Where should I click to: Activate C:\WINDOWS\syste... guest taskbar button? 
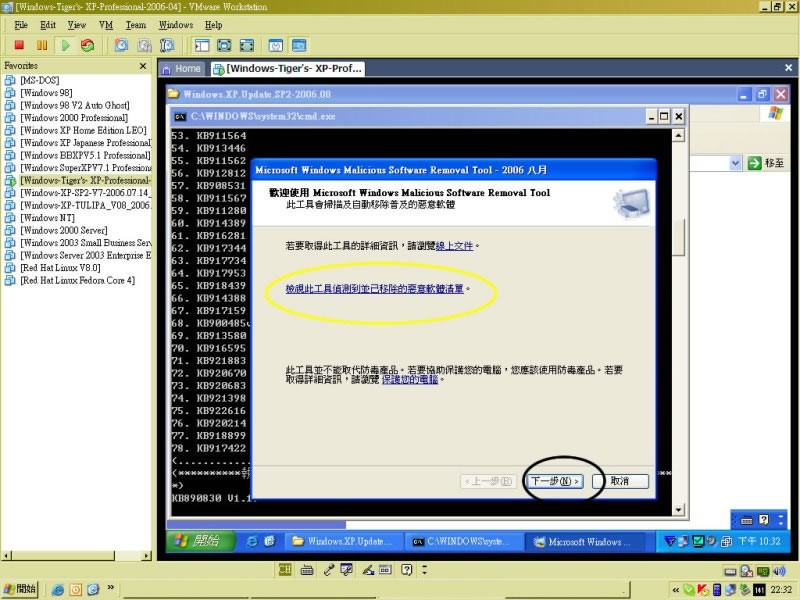click(x=464, y=542)
